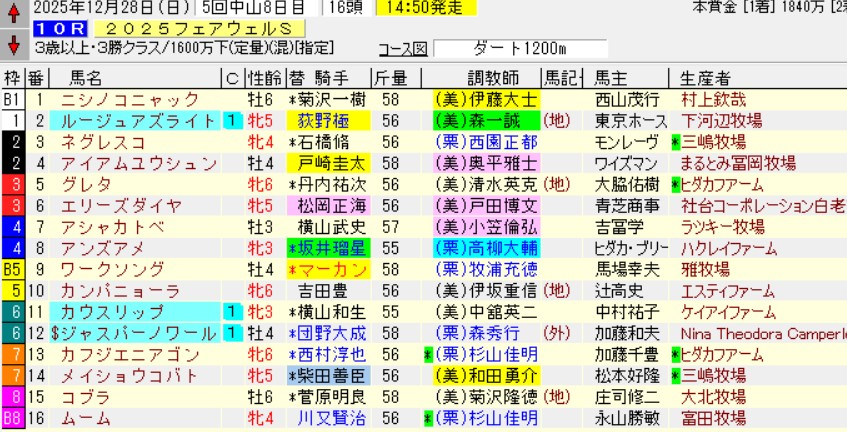Click the ダート1200m course field
Screen dimensions: 847x432
(520, 49)
